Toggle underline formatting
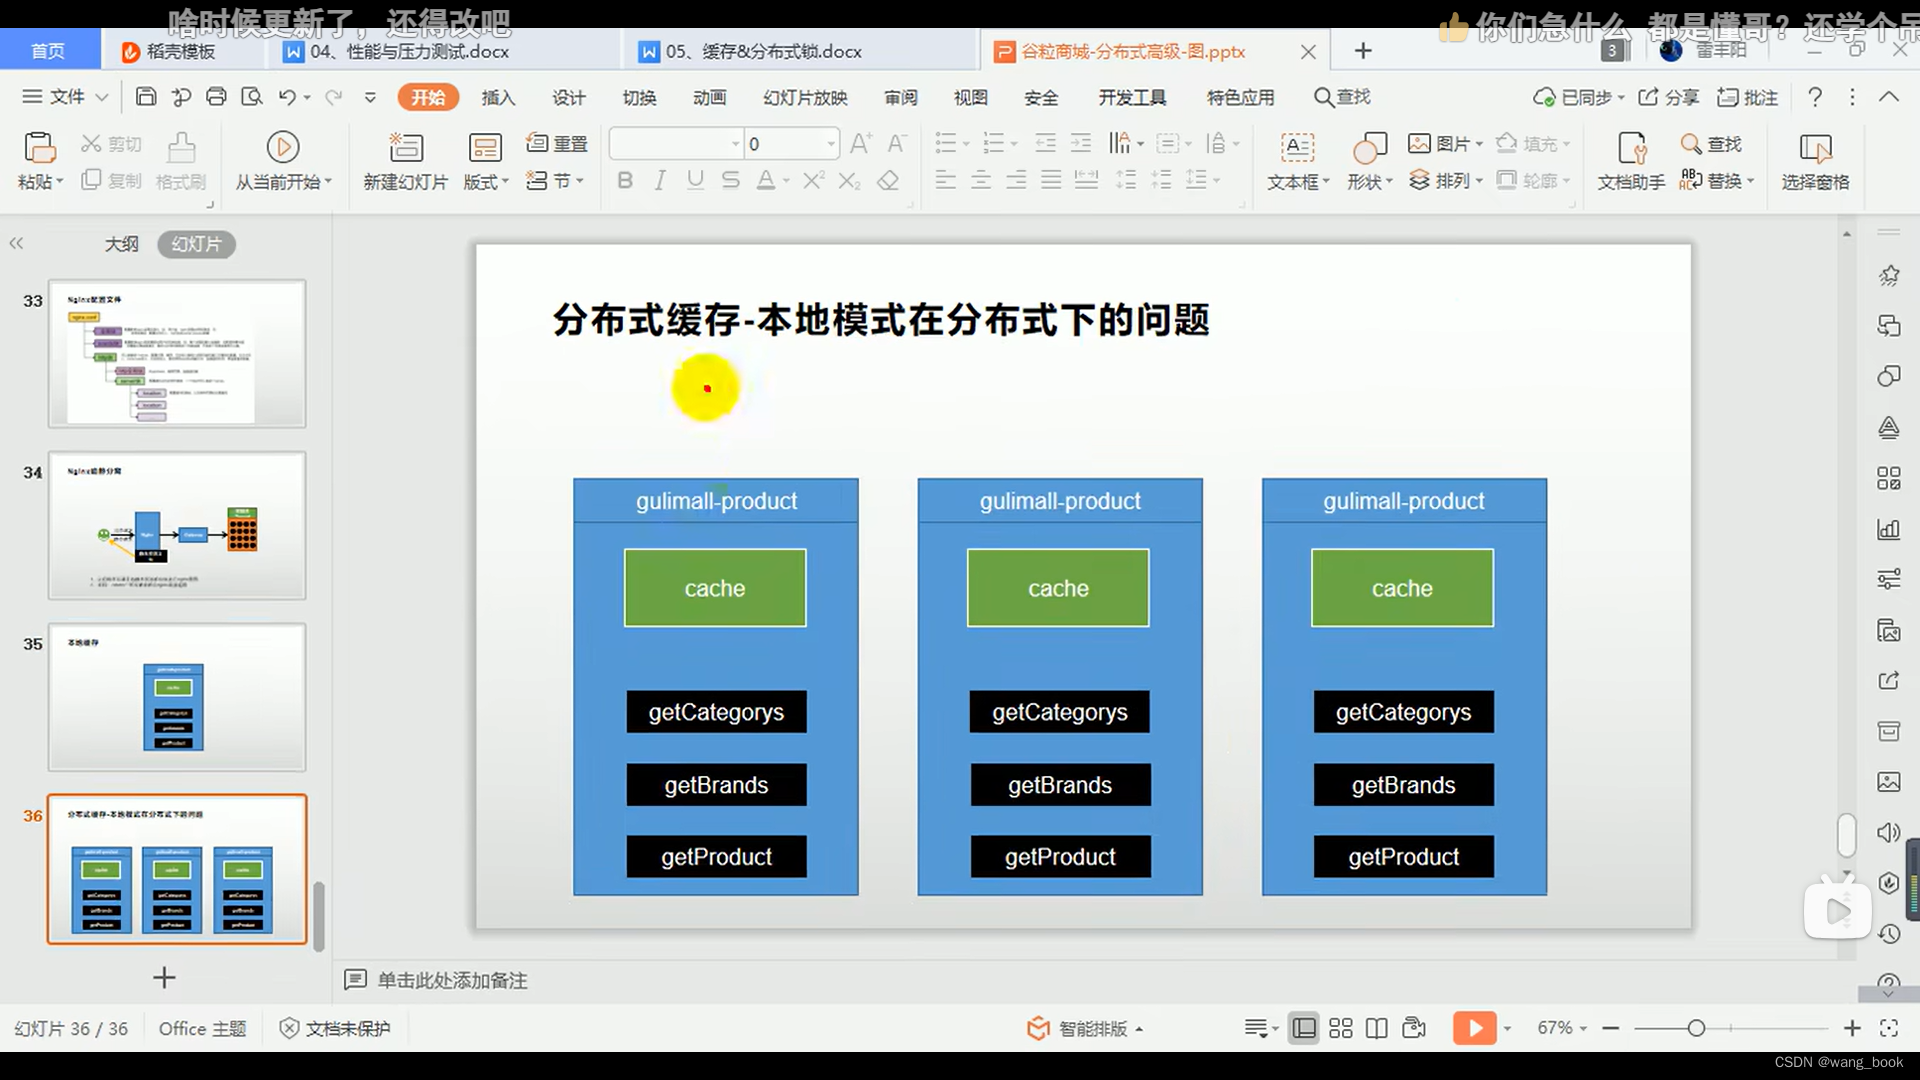 pos(696,180)
